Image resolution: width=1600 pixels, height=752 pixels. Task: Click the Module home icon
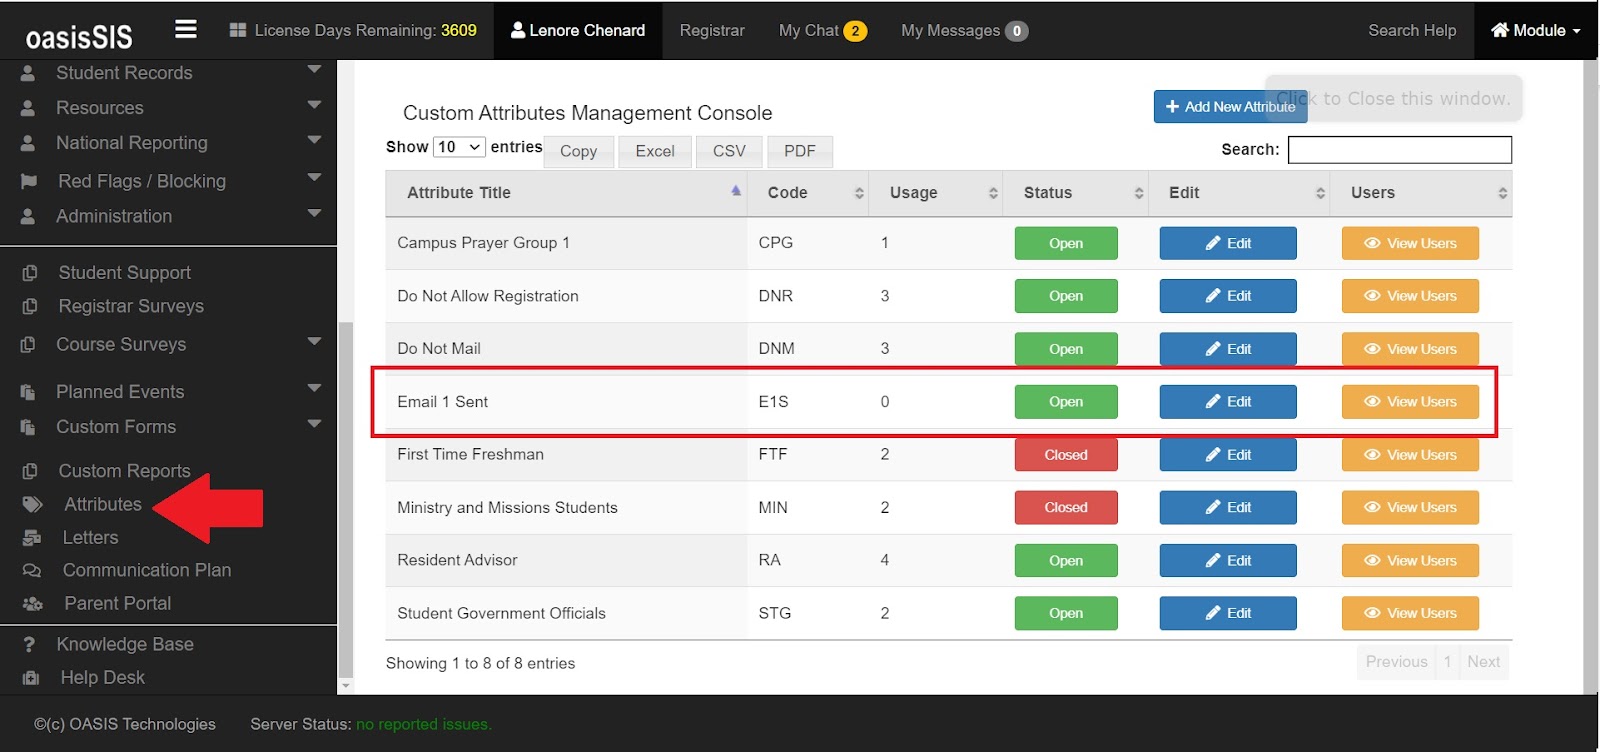click(x=1500, y=30)
